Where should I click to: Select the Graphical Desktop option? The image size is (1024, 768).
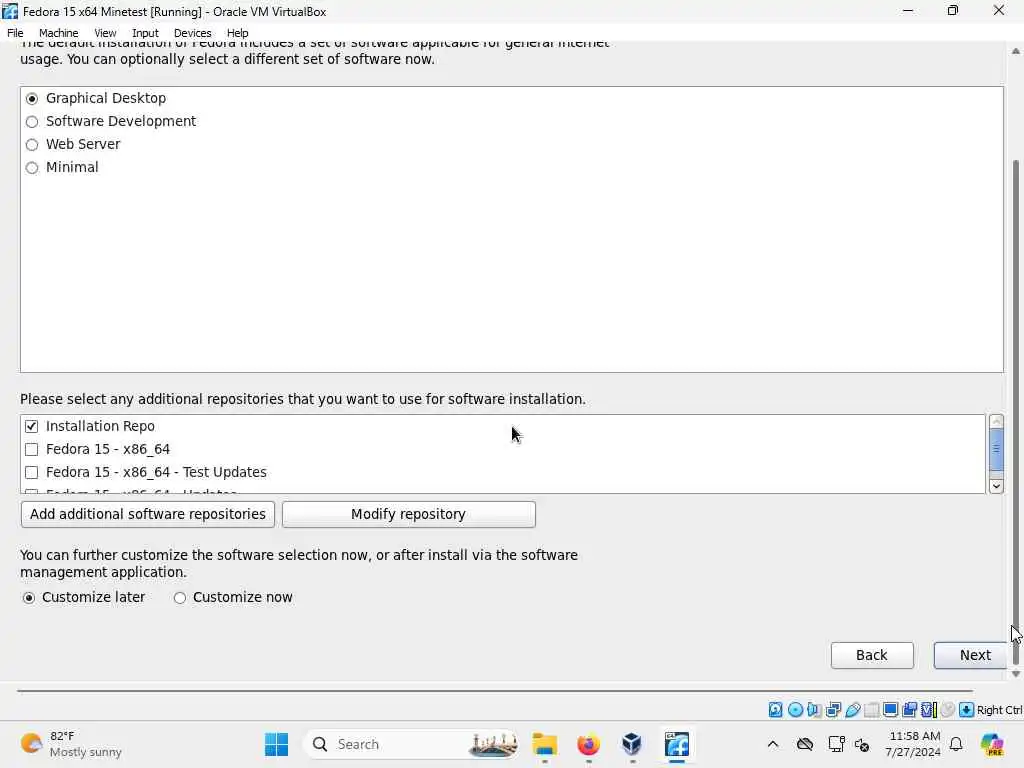(95, 98)
